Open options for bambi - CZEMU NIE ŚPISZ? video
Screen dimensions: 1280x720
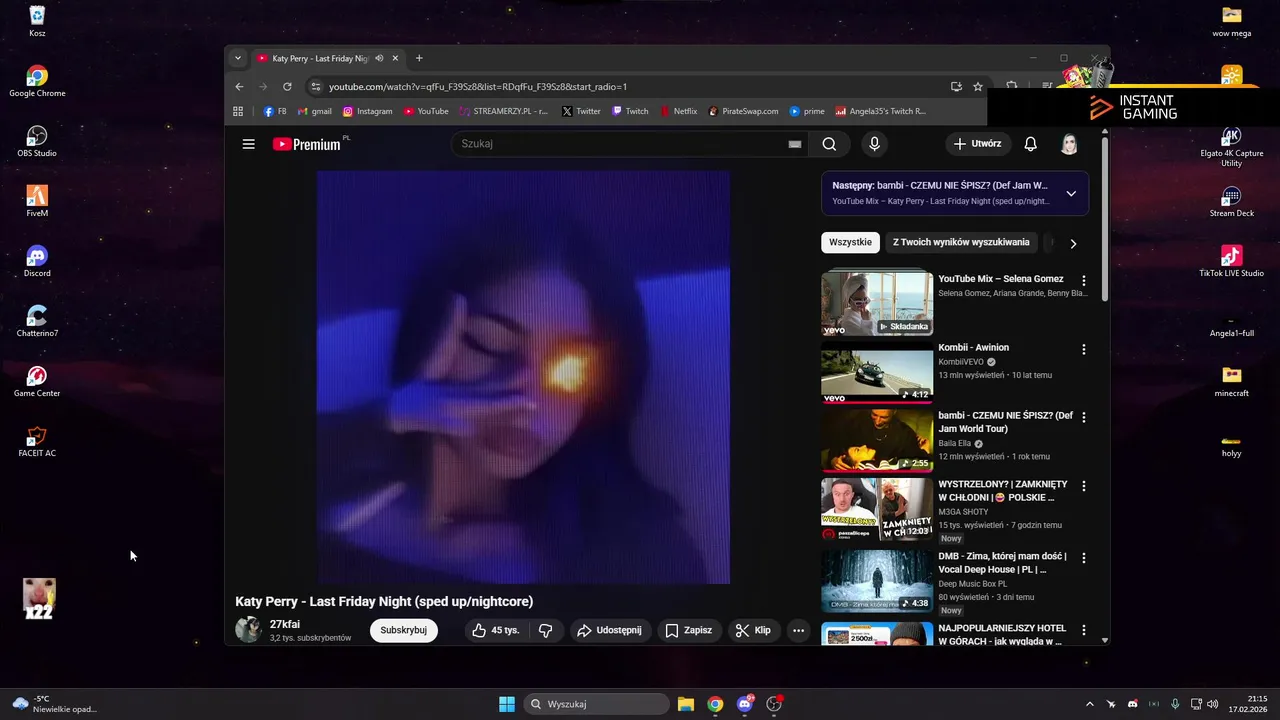tap(1083, 417)
